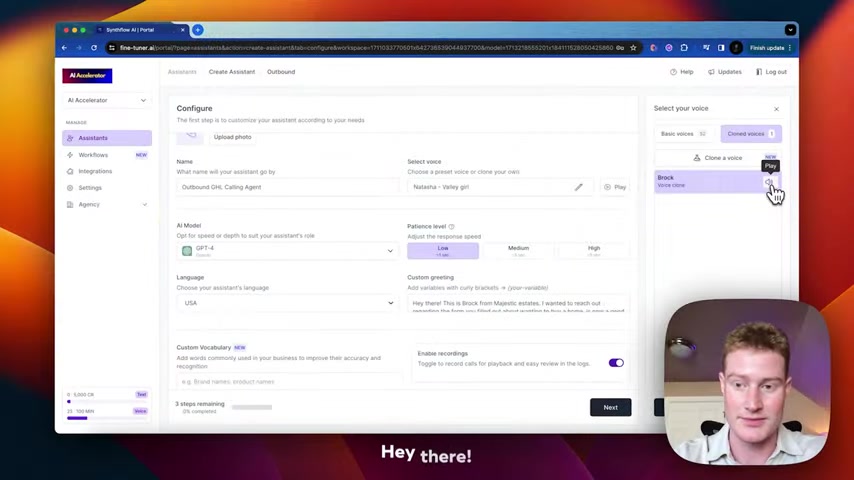The height and width of the screenshot is (480, 854).
Task: Click Clone a voice button
Action: click(x=718, y=158)
